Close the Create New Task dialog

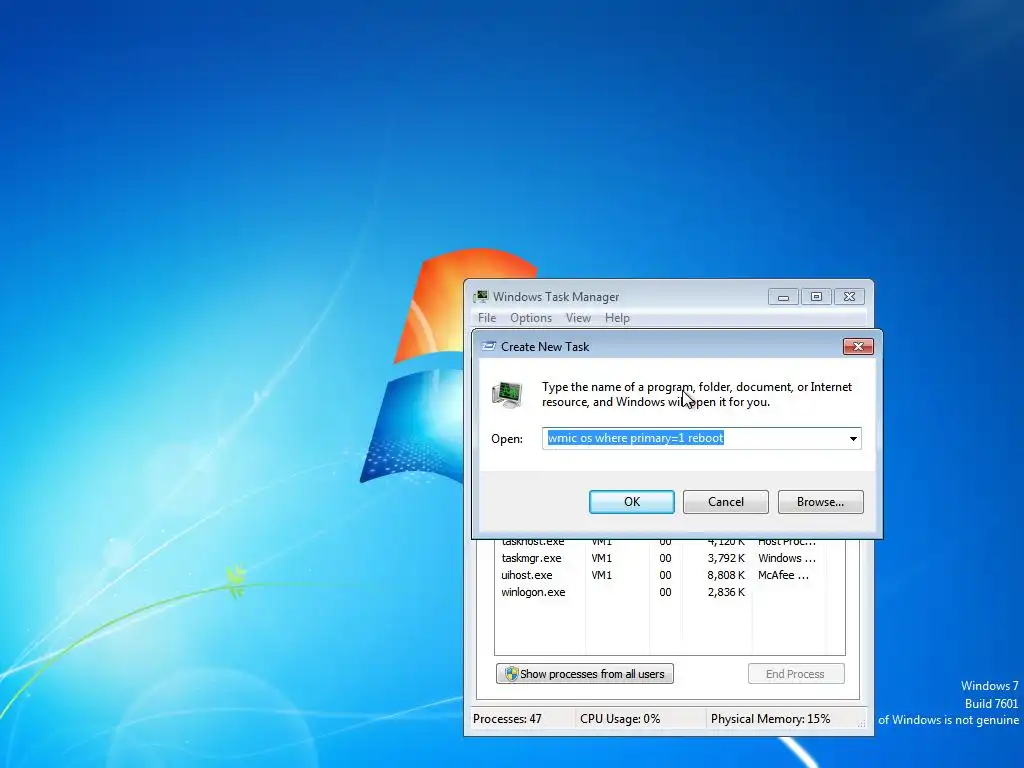(x=858, y=346)
